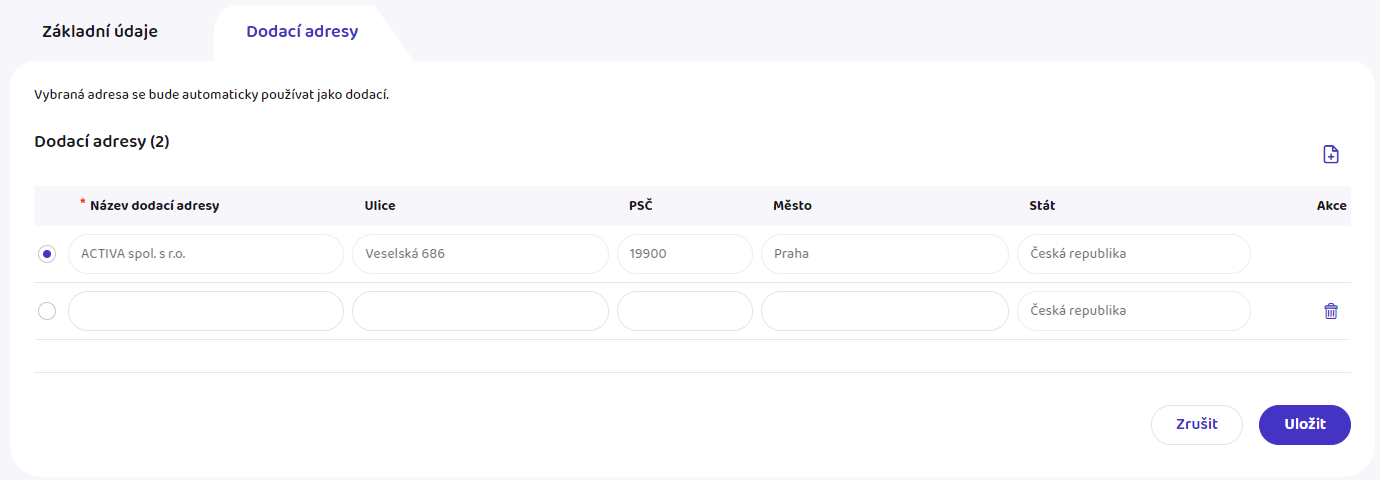The width and height of the screenshot is (1380, 480).
Task: Open the first row Česká republika country field
Action: click(1134, 254)
